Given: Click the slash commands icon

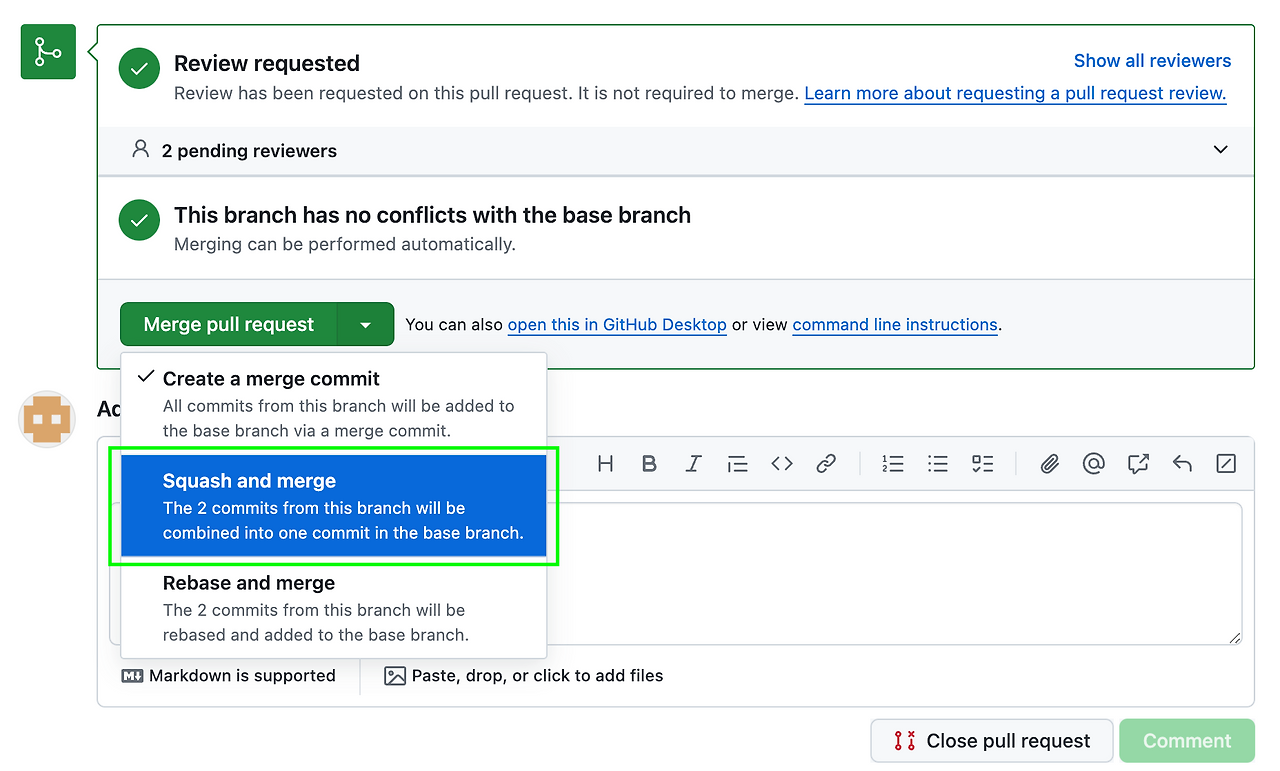Looking at the screenshot, I should [1226, 464].
